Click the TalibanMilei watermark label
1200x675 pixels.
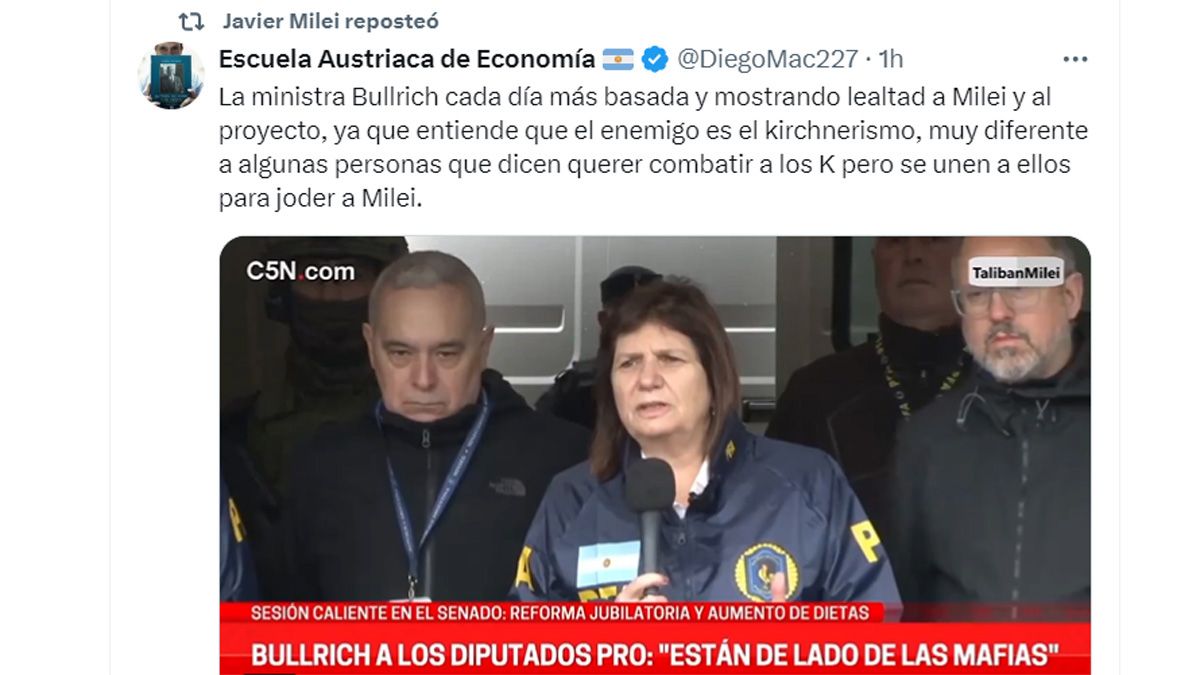(x=1017, y=273)
